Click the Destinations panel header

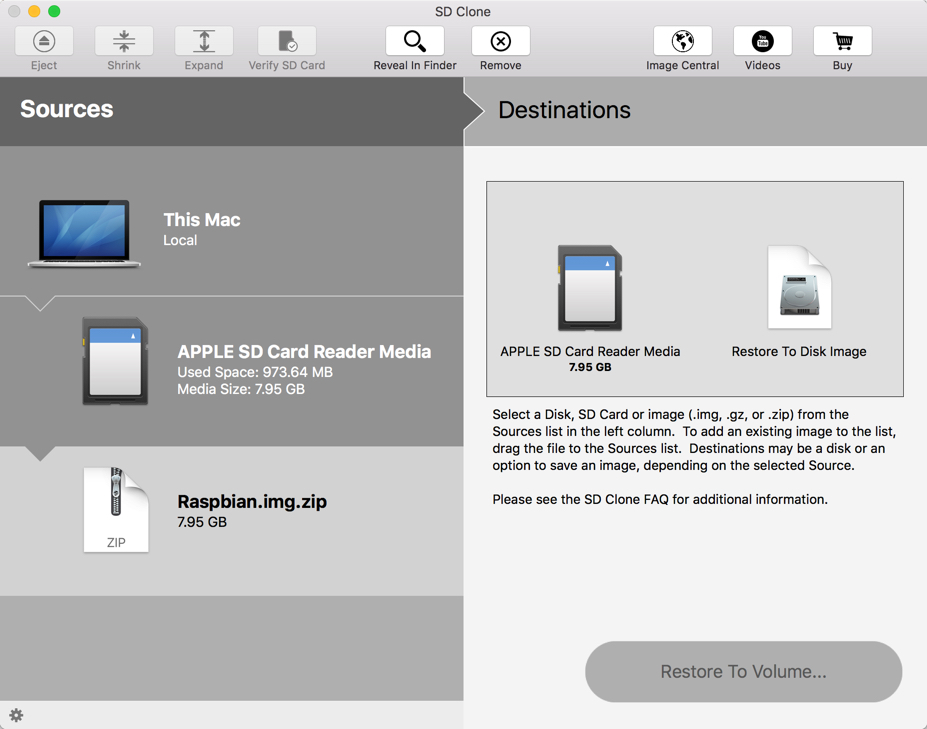click(696, 112)
